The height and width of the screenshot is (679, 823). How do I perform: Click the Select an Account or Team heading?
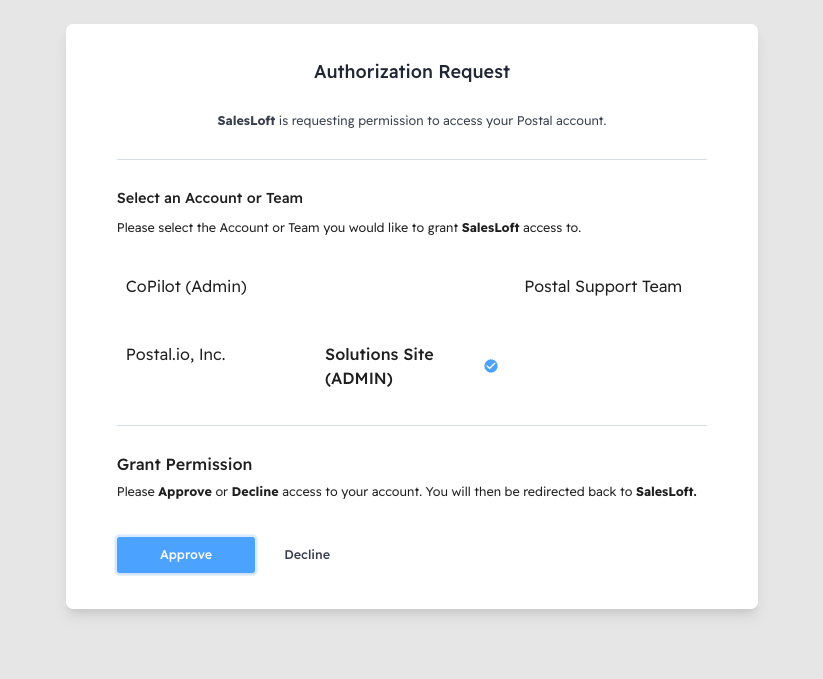tap(210, 198)
